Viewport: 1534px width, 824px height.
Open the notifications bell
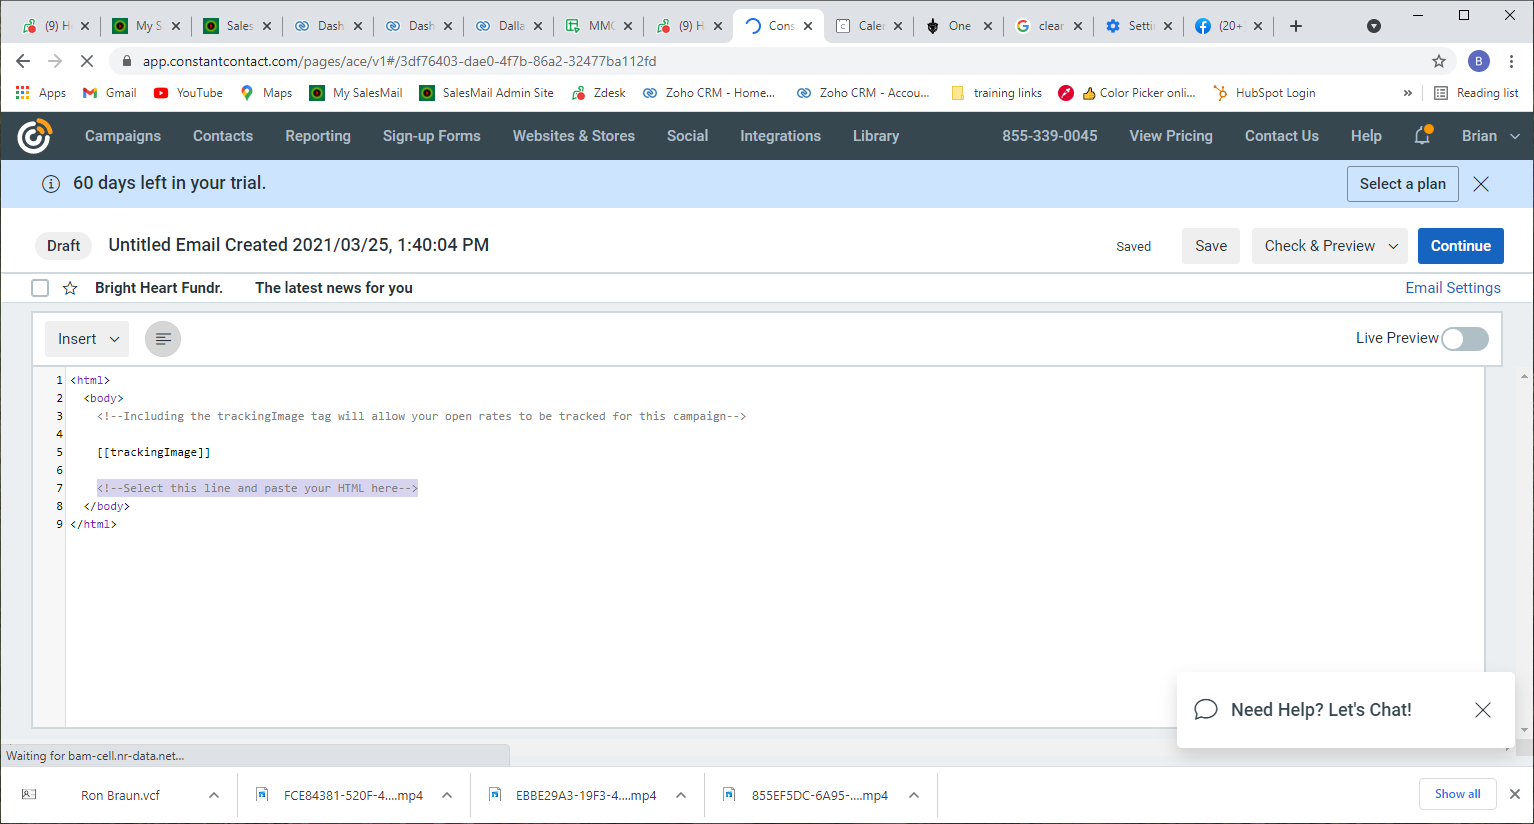pos(1422,136)
